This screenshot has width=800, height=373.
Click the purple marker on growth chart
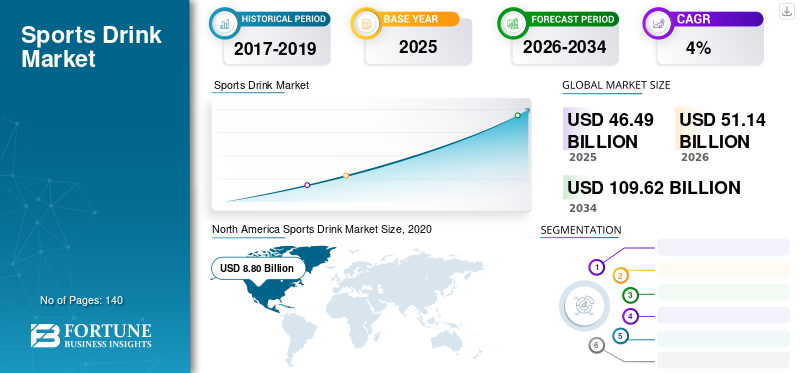click(307, 185)
